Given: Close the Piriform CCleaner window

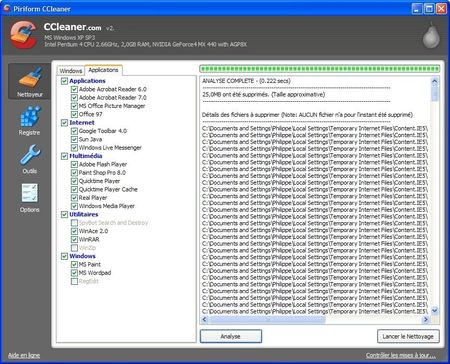Looking at the screenshot, I should pos(441,8).
